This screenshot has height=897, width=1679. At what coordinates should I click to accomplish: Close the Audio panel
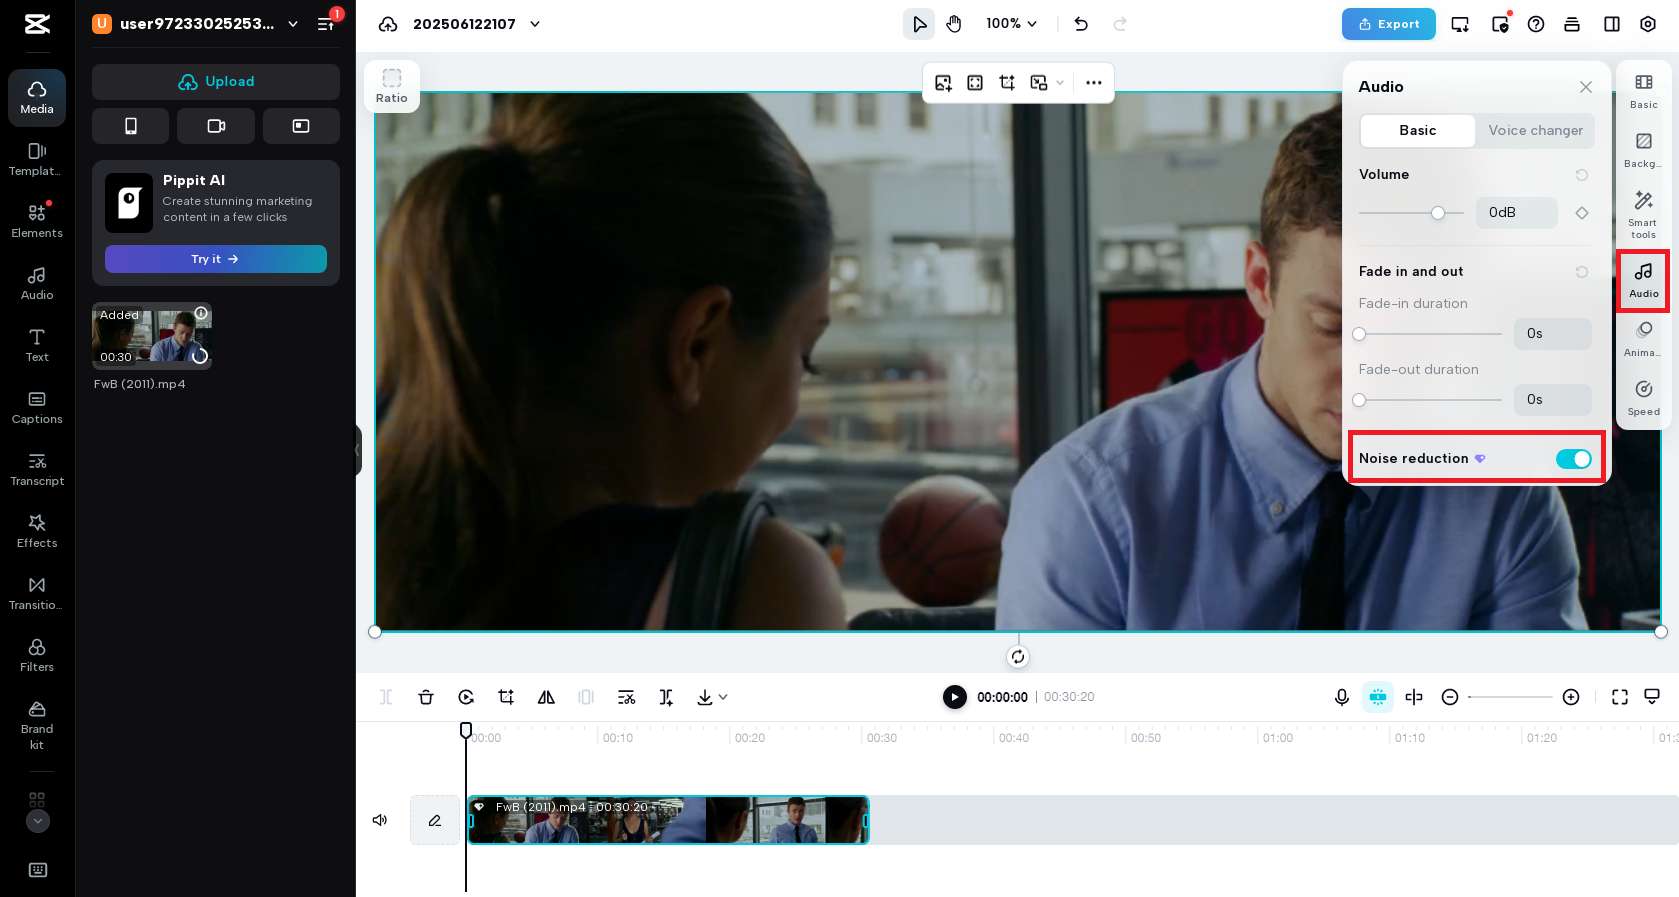pos(1586,87)
